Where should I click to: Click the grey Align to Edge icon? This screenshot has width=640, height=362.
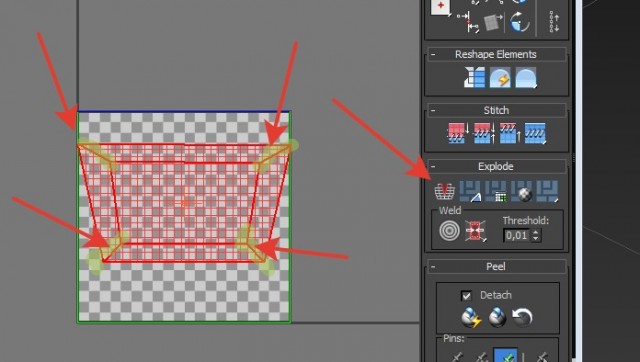493,22
